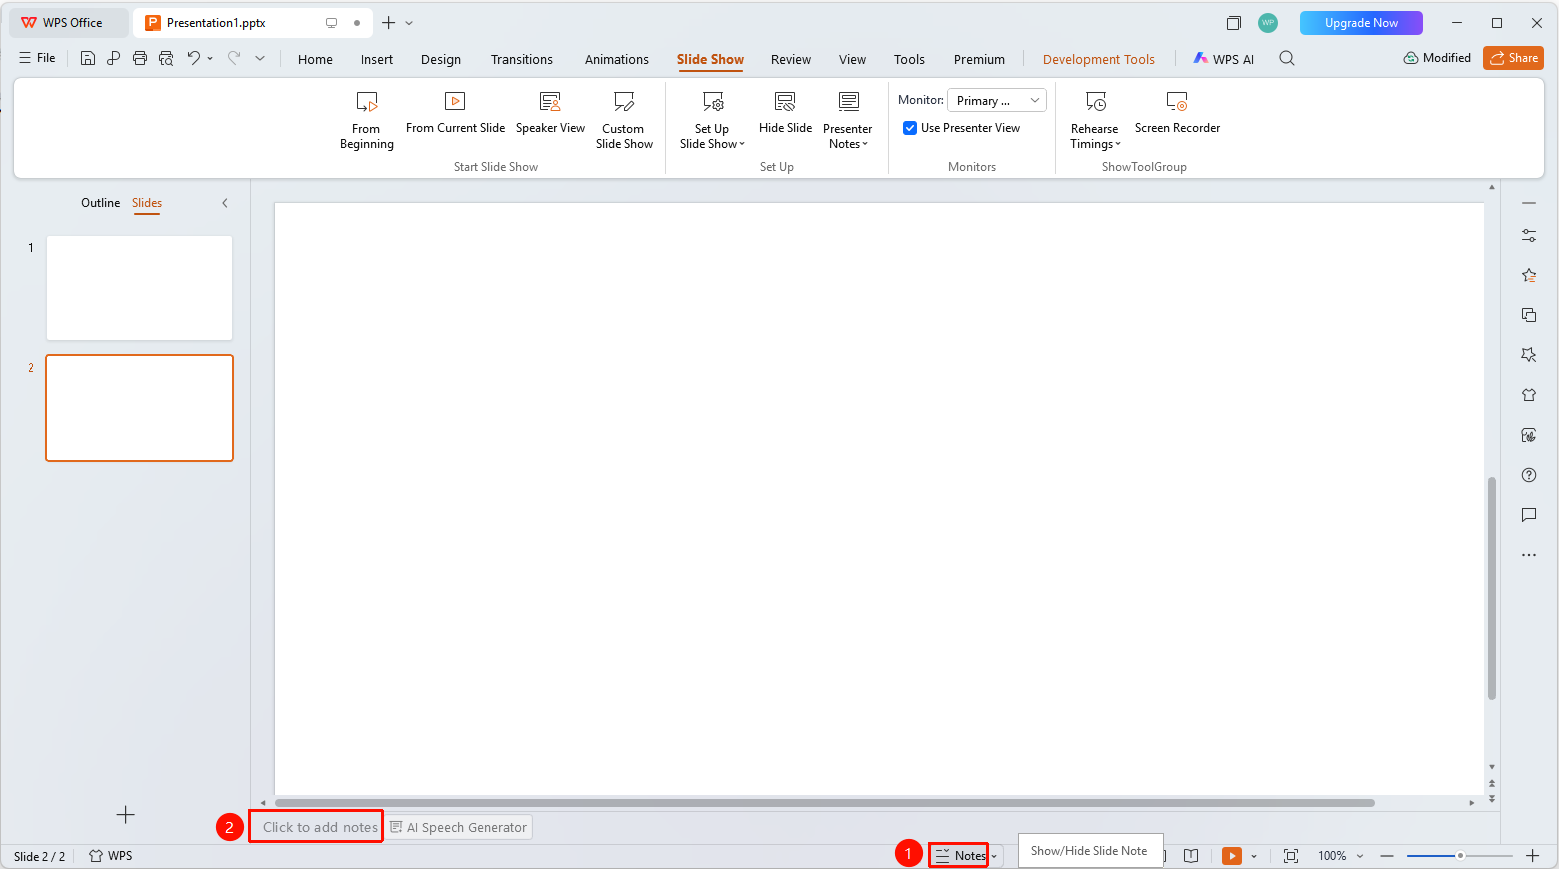This screenshot has width=1559, height=869.
Task: Open the Transitions tab
Action: tap(521, 59)
